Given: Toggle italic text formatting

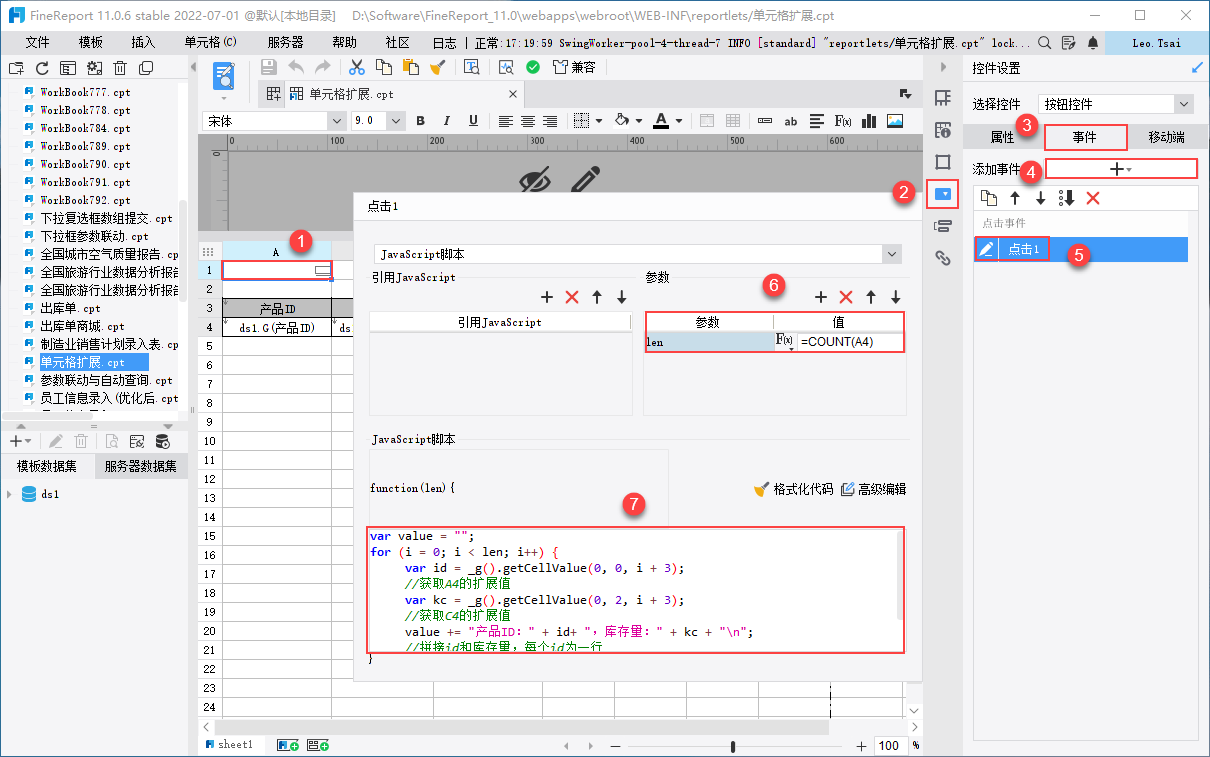Looking at the screenshot, I should coord(447,121).
